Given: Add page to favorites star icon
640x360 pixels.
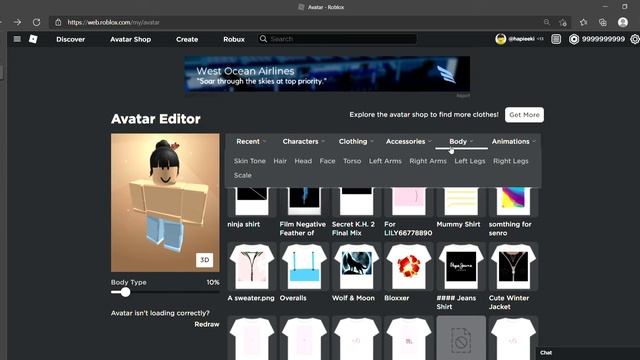Looking at the screenshot, I should pyautogui.click(x=563, y=22).
